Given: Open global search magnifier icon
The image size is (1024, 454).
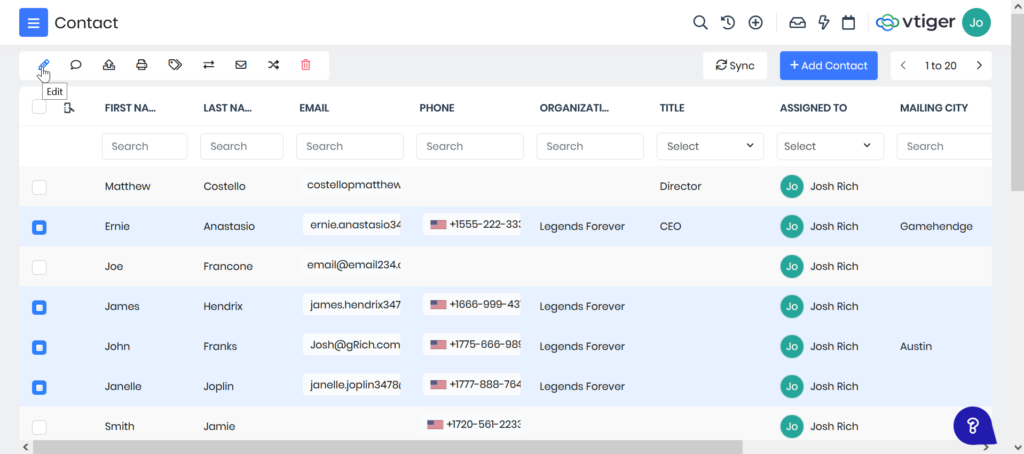Looking at the screenshot, I should click(701, 22).
